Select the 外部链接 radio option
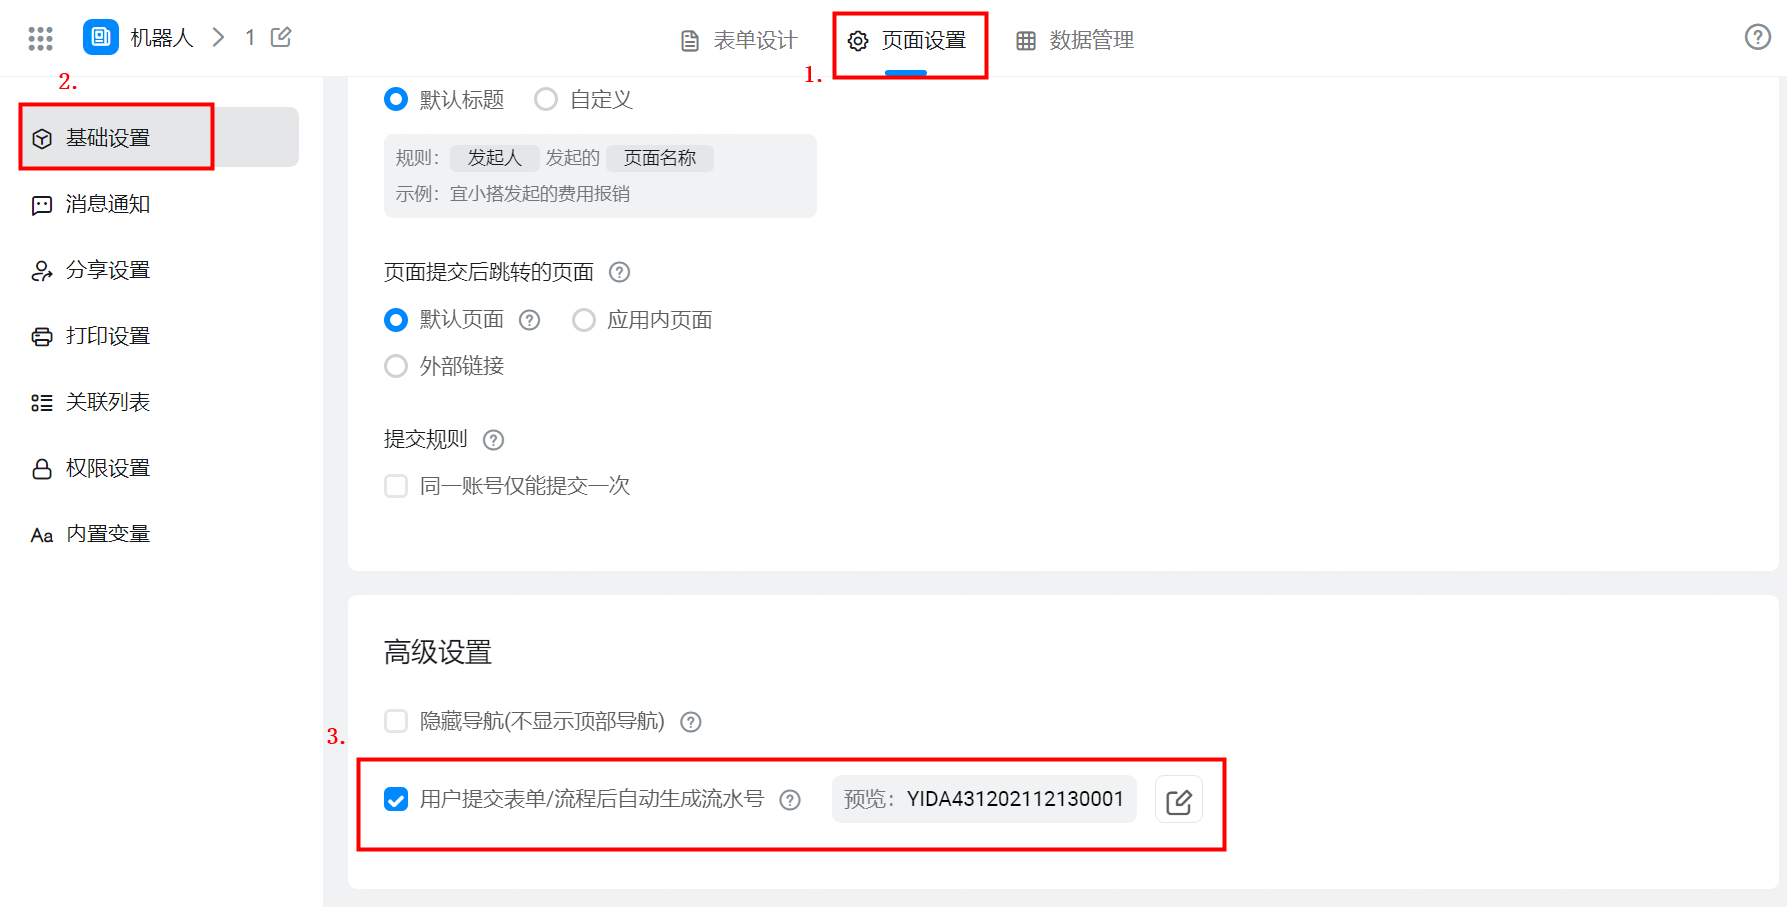Screen dimensions: 1787x907 pyautogui.click(x=396, y=366)
